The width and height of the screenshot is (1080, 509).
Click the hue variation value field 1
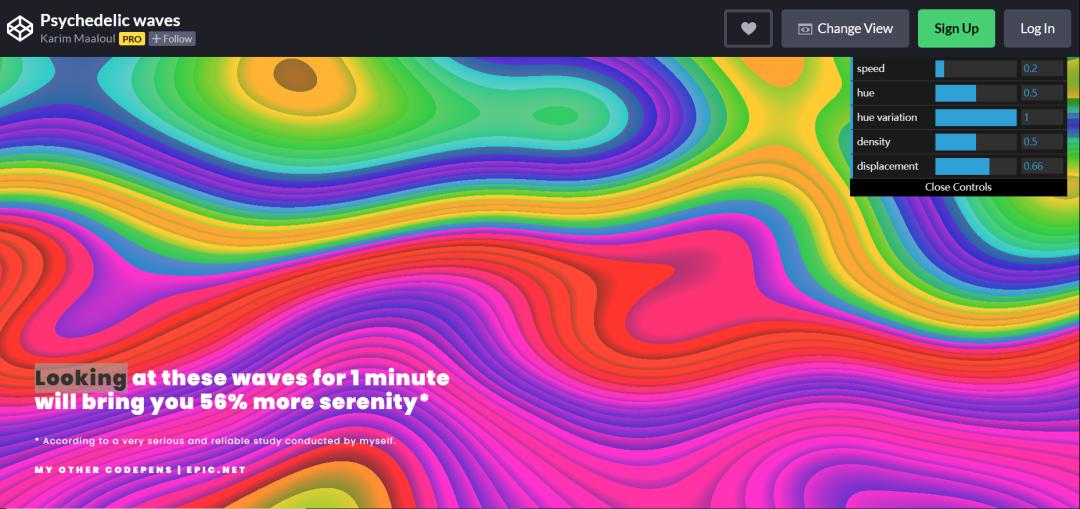(x=1041, y=117)
